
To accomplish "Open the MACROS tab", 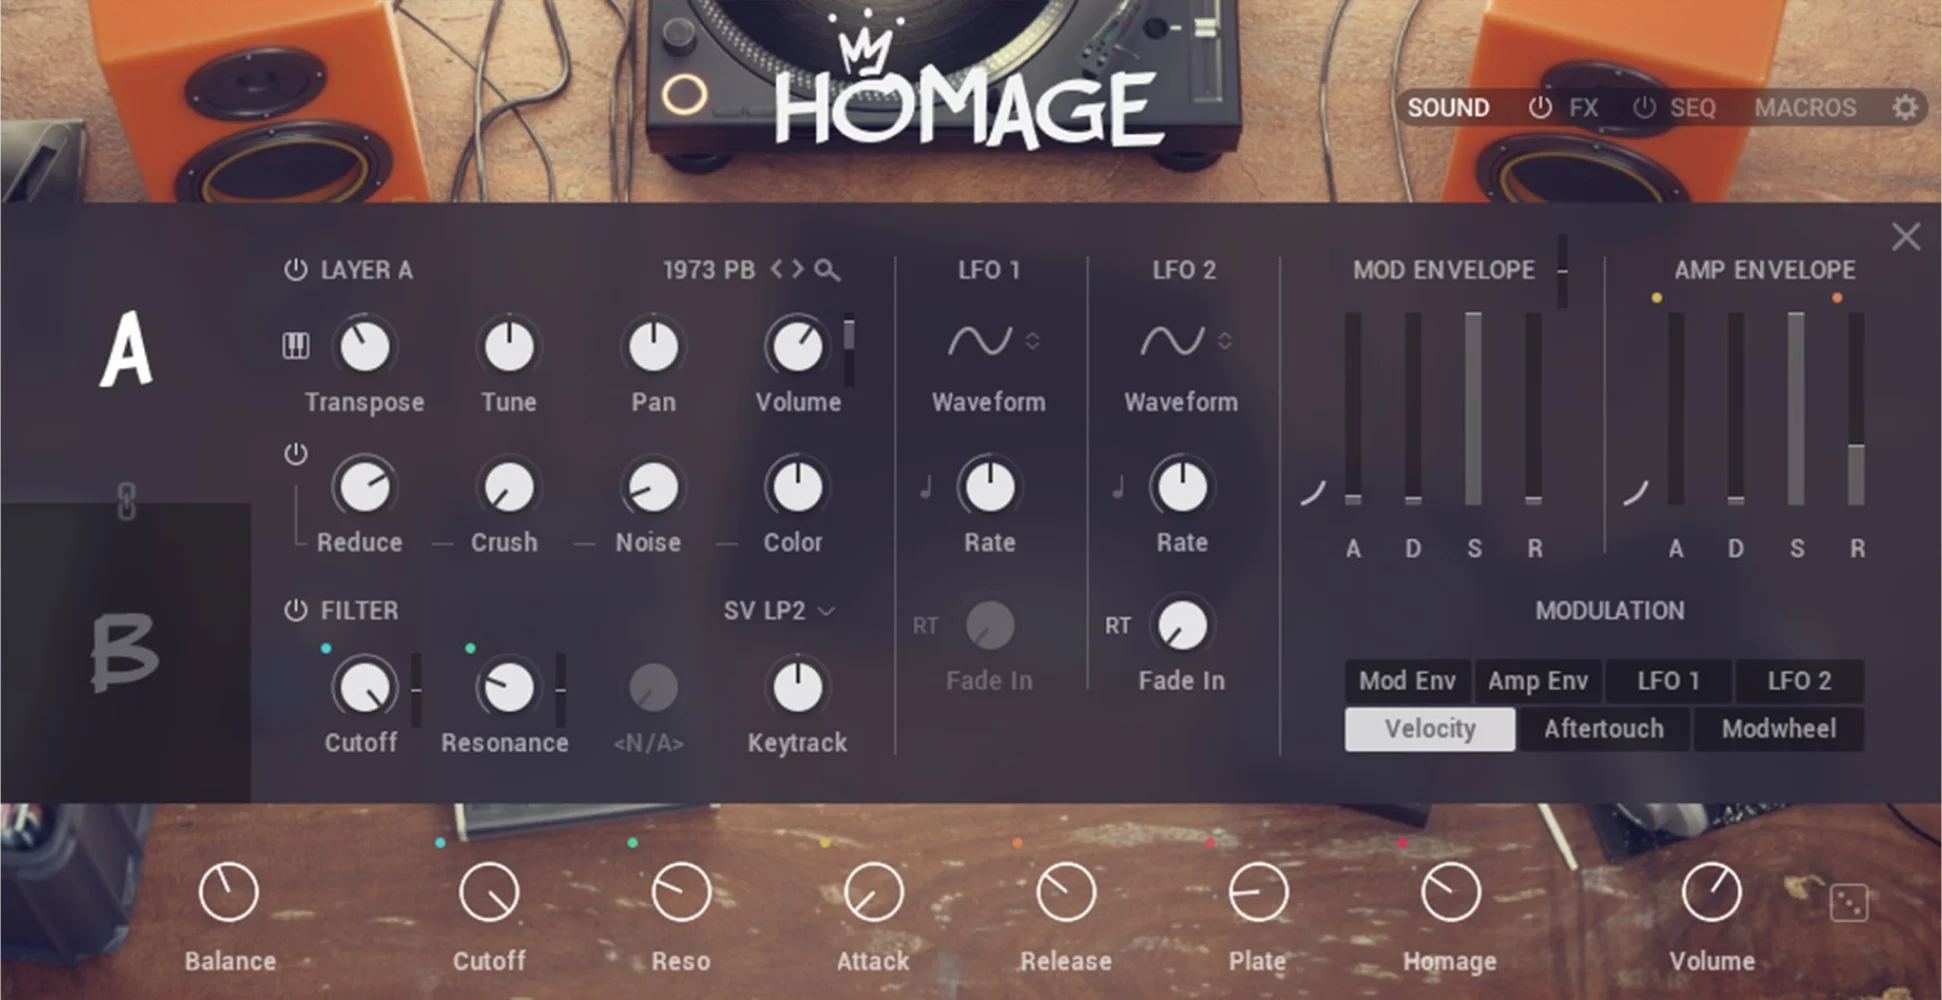I will 1805,108.
